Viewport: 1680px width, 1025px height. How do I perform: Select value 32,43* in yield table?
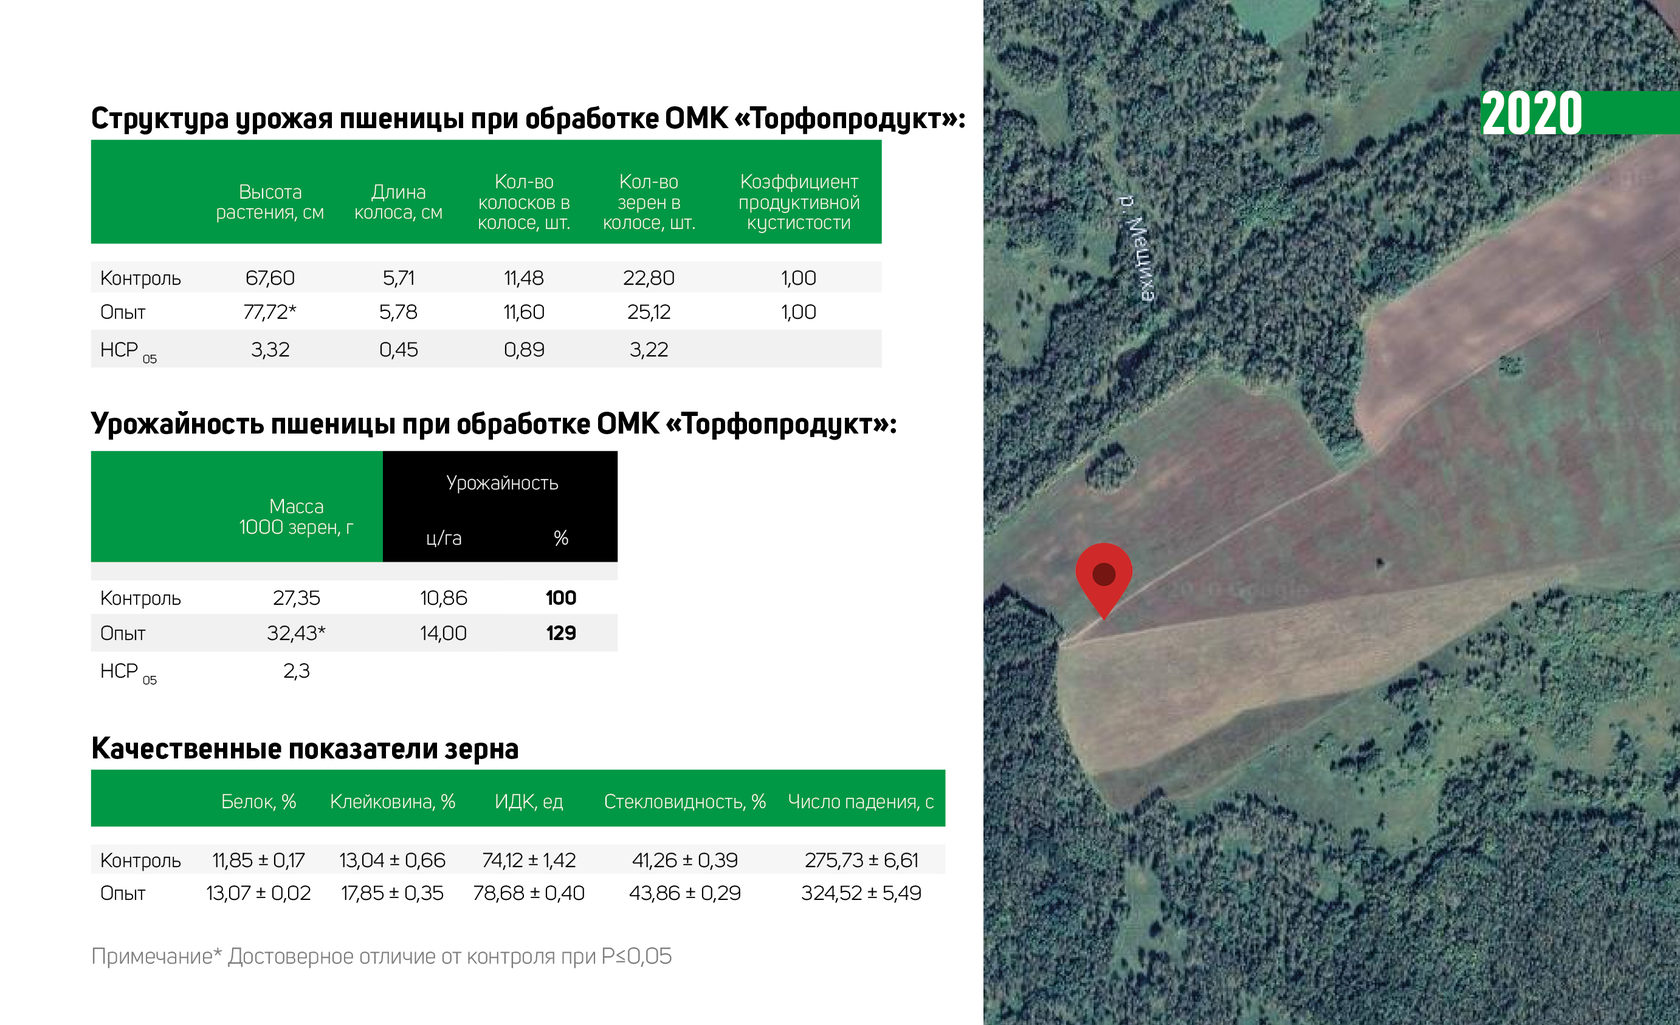pos(296,633)
